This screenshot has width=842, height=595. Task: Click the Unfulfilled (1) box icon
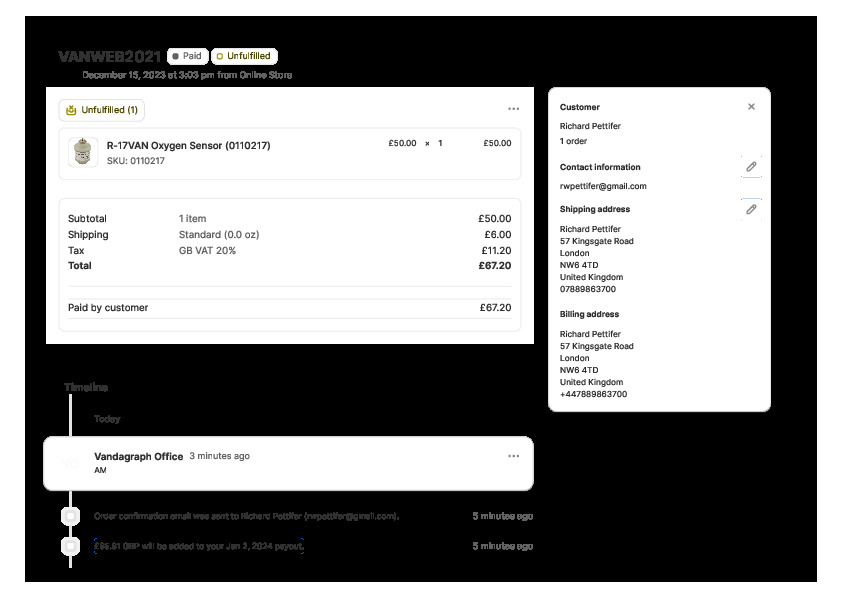point(71,110)
